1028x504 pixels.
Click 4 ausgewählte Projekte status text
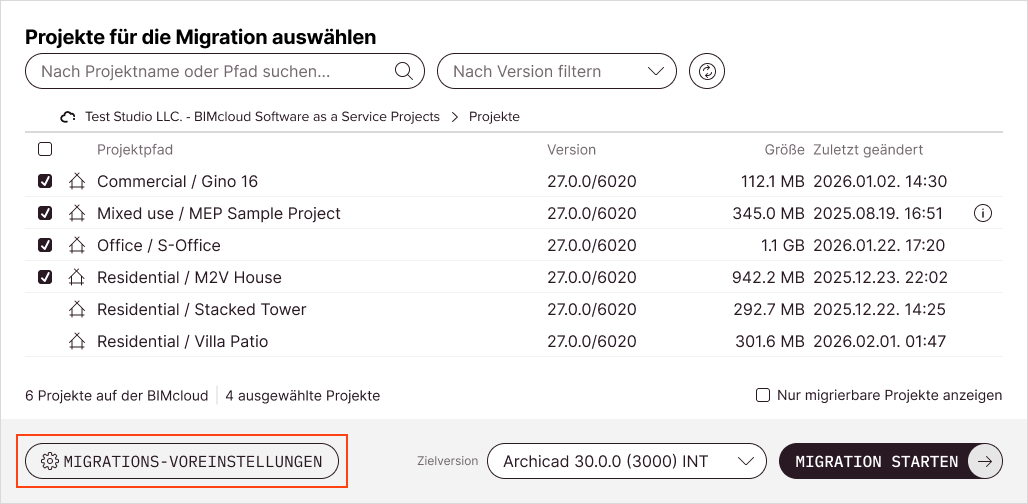pos(303,395)
